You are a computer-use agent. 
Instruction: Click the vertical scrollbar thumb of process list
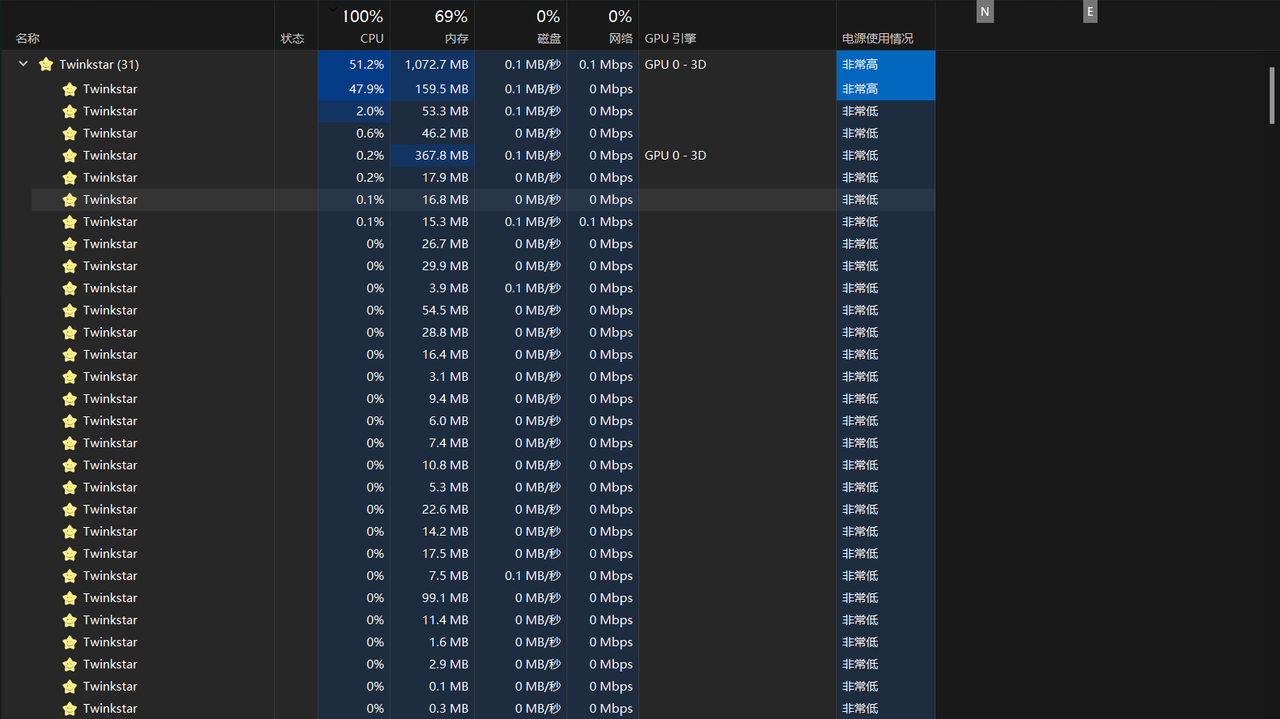[1272, 94]
